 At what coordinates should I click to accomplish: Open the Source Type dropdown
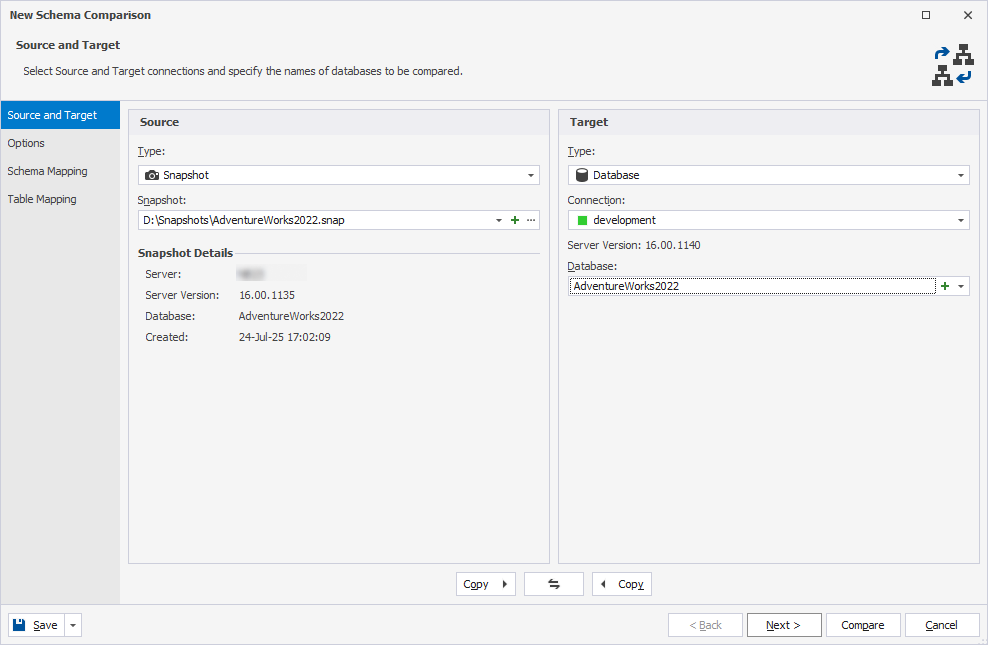coord(530,174)
